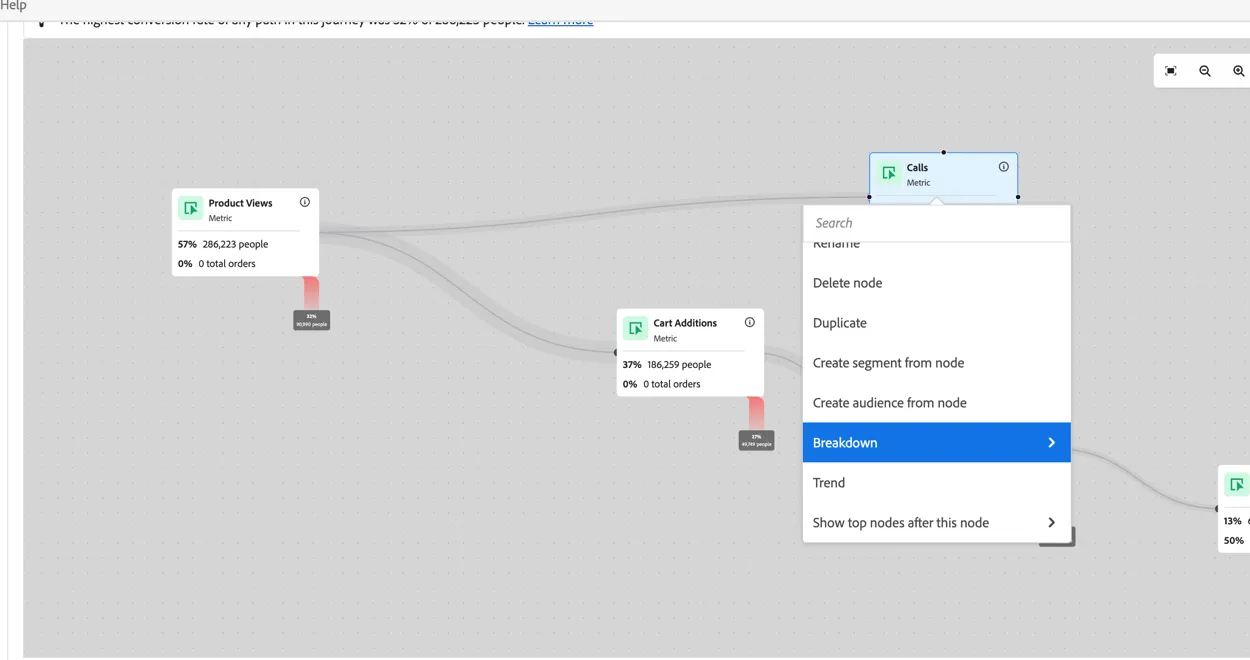The height and width of the screenshot is (660, 1250).
Task: Click the right-side connector dot of Calls node
Action: coord(1018,197)
